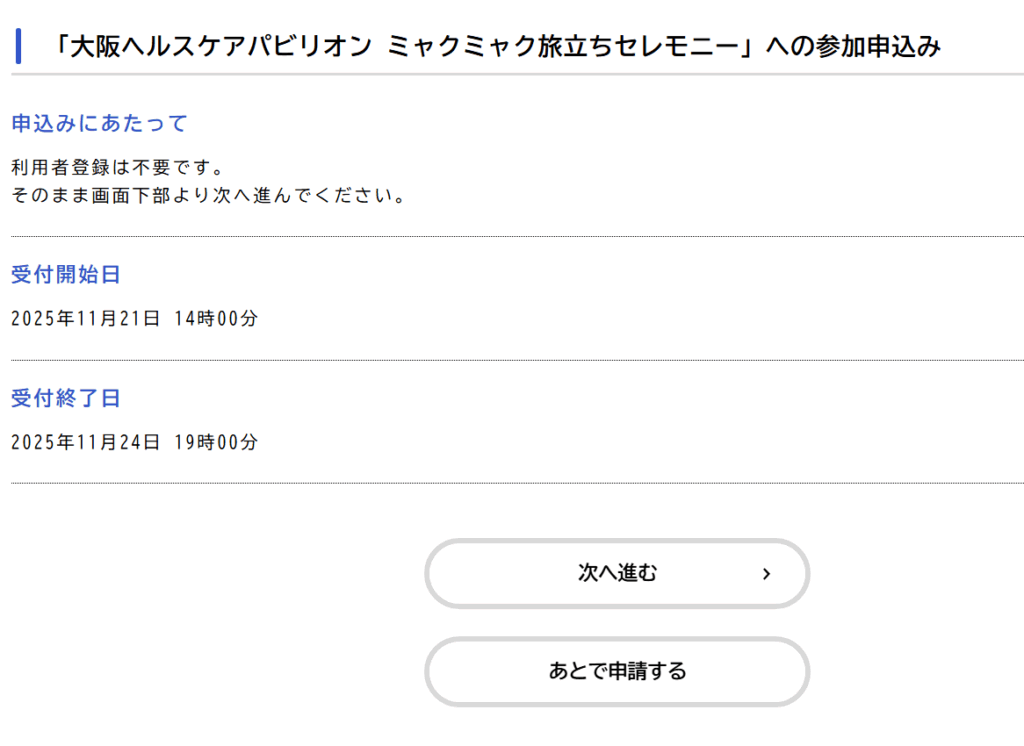Image resolution: width=1024 pixels, height=746 pixels.
Task: Select the 申込みにあたって heading
Action: [99, 124]
